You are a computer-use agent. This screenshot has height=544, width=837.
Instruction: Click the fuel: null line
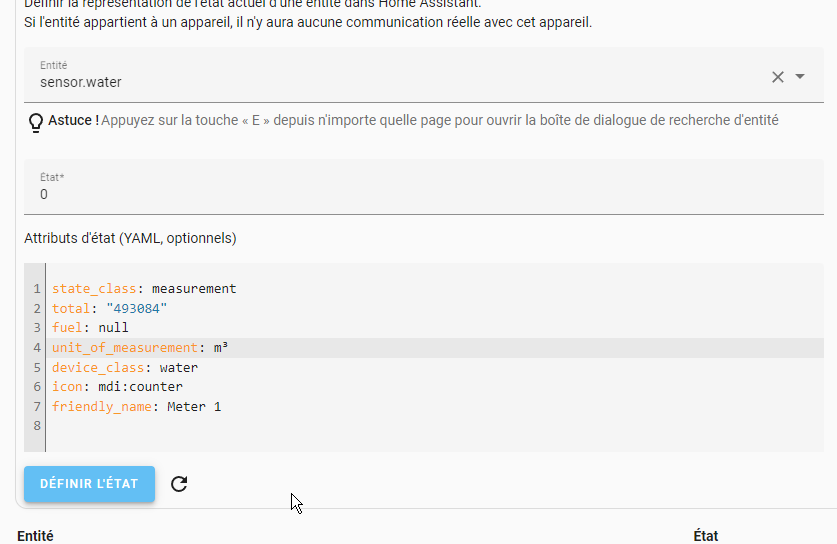[90, 328]
